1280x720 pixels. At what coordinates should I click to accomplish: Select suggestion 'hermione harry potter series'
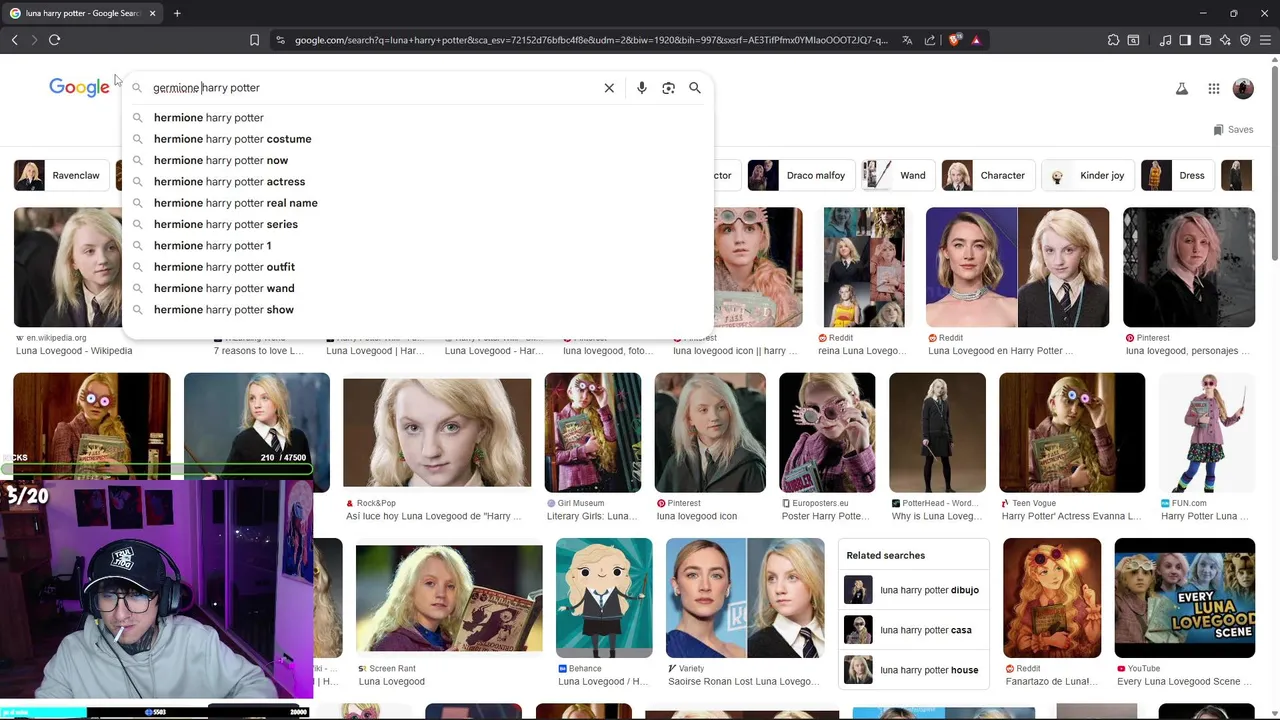coord(418,224)
